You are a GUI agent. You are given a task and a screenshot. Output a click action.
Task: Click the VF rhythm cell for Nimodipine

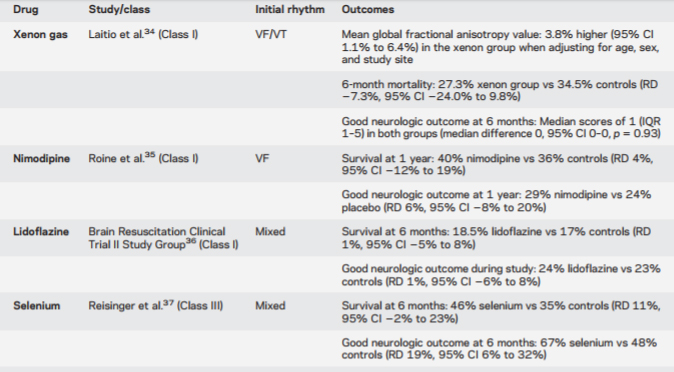click(x=262, y=158)
